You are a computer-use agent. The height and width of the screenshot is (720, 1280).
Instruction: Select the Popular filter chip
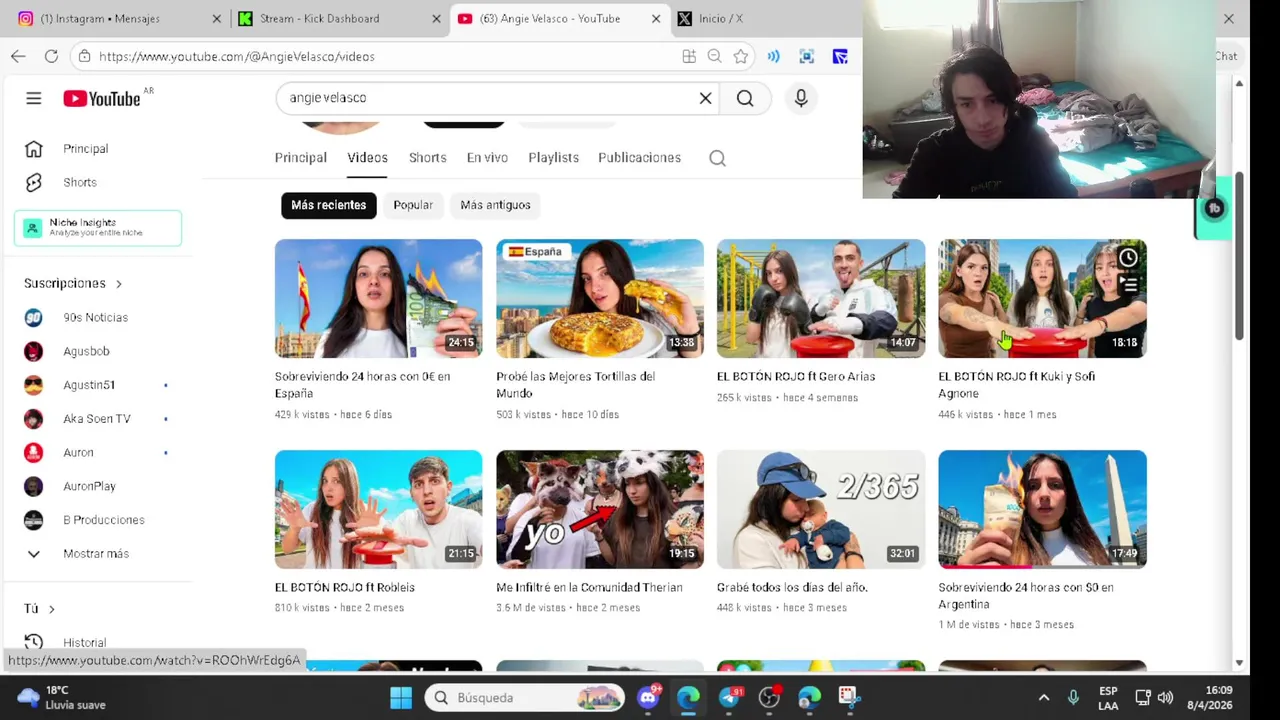coord(413,205)
